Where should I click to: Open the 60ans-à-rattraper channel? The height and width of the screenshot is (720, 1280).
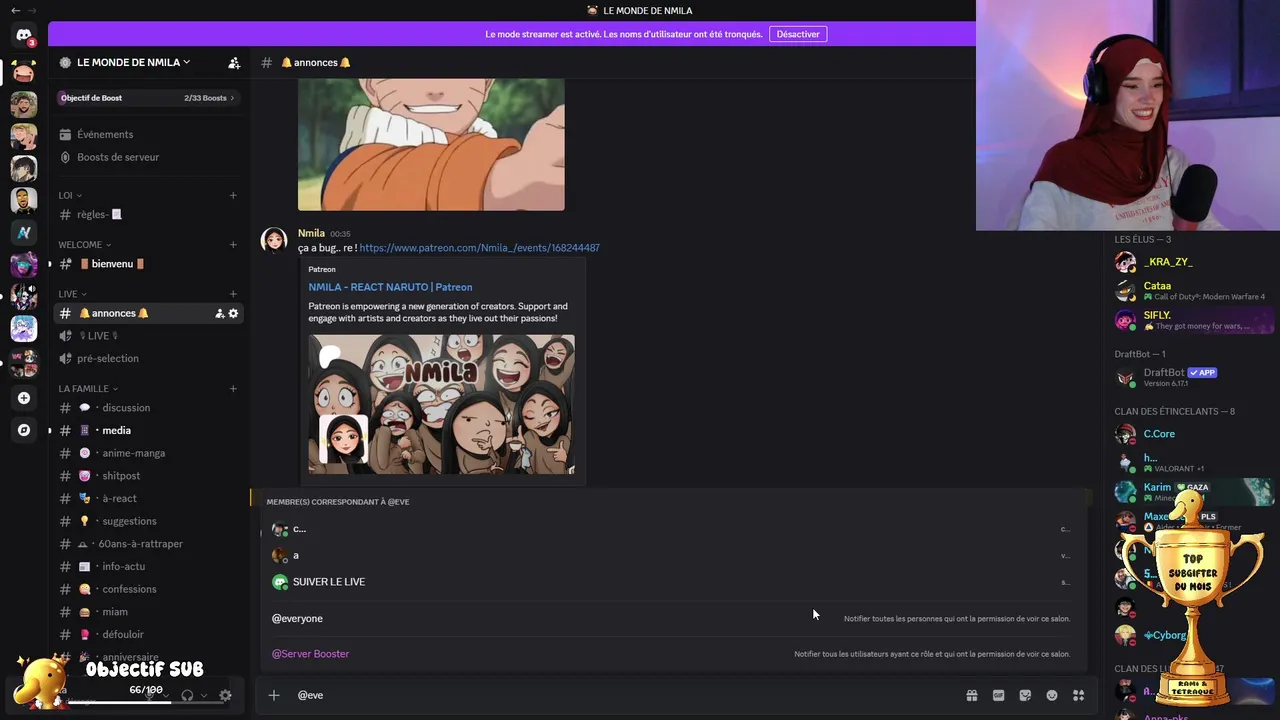pyautogui.click(x=150, y=544)
